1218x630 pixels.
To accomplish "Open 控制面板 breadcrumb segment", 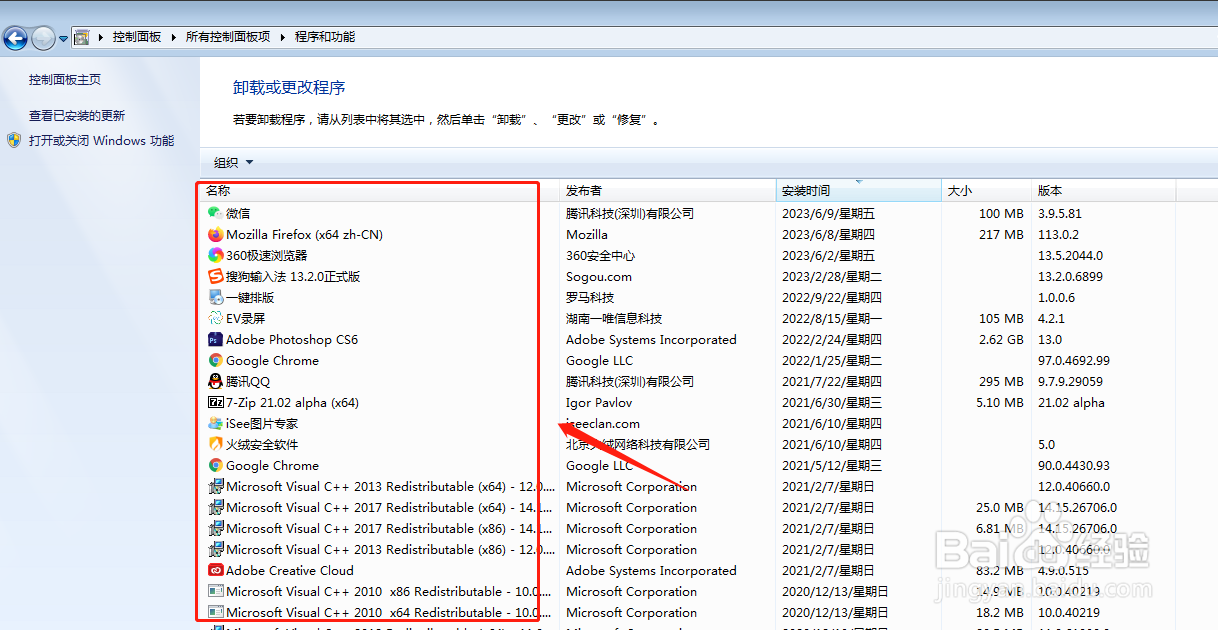I will click(137, 37).
